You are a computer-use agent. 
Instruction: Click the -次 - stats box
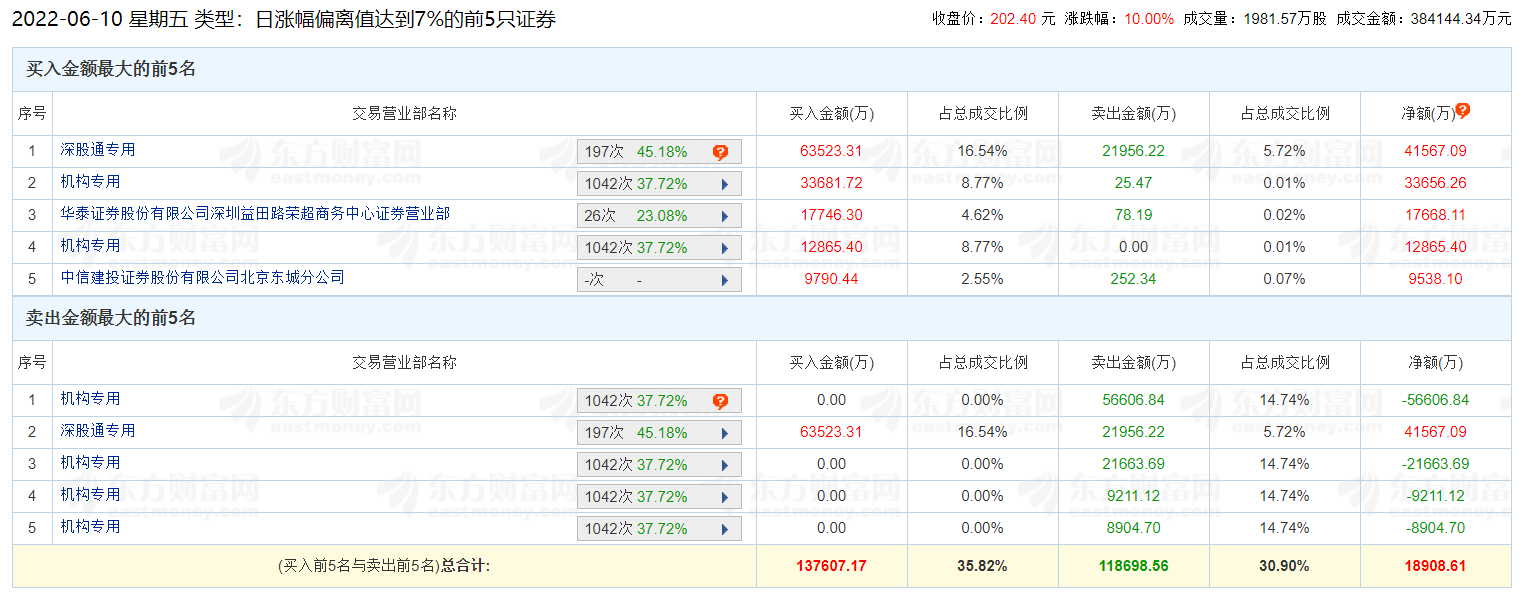(x=659, y=280)
